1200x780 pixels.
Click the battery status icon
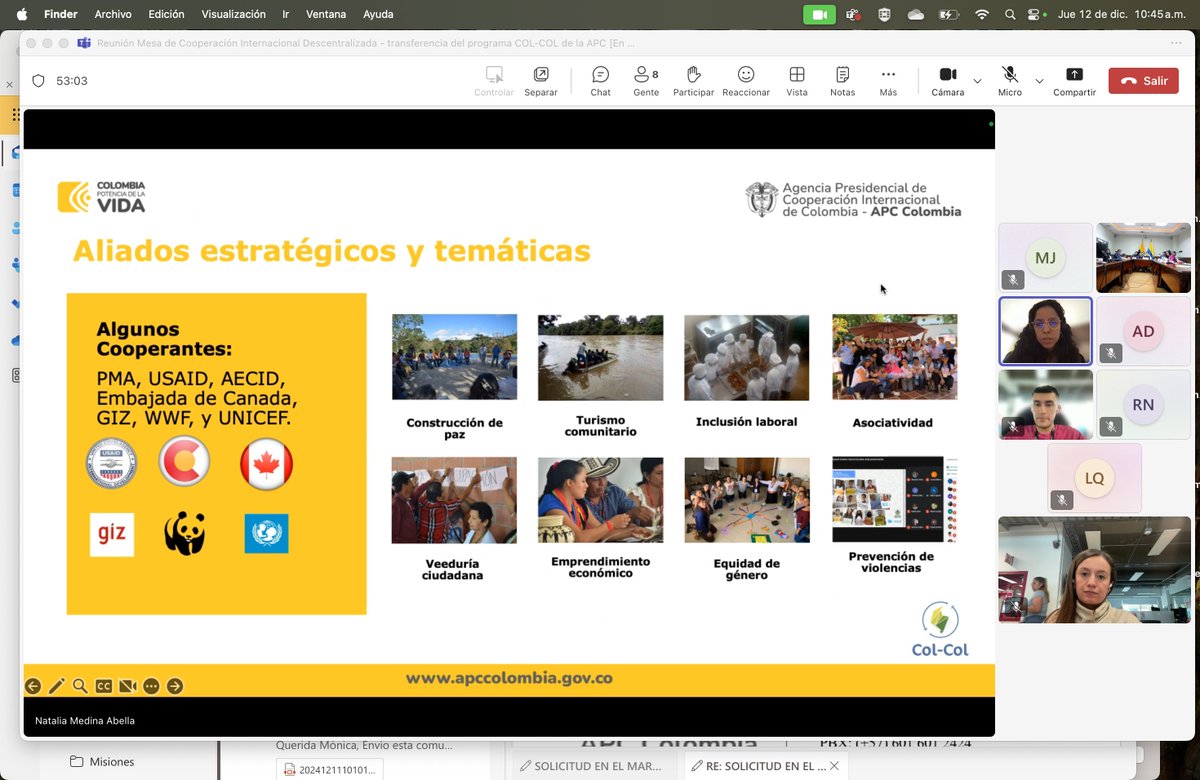click(949, 14)
